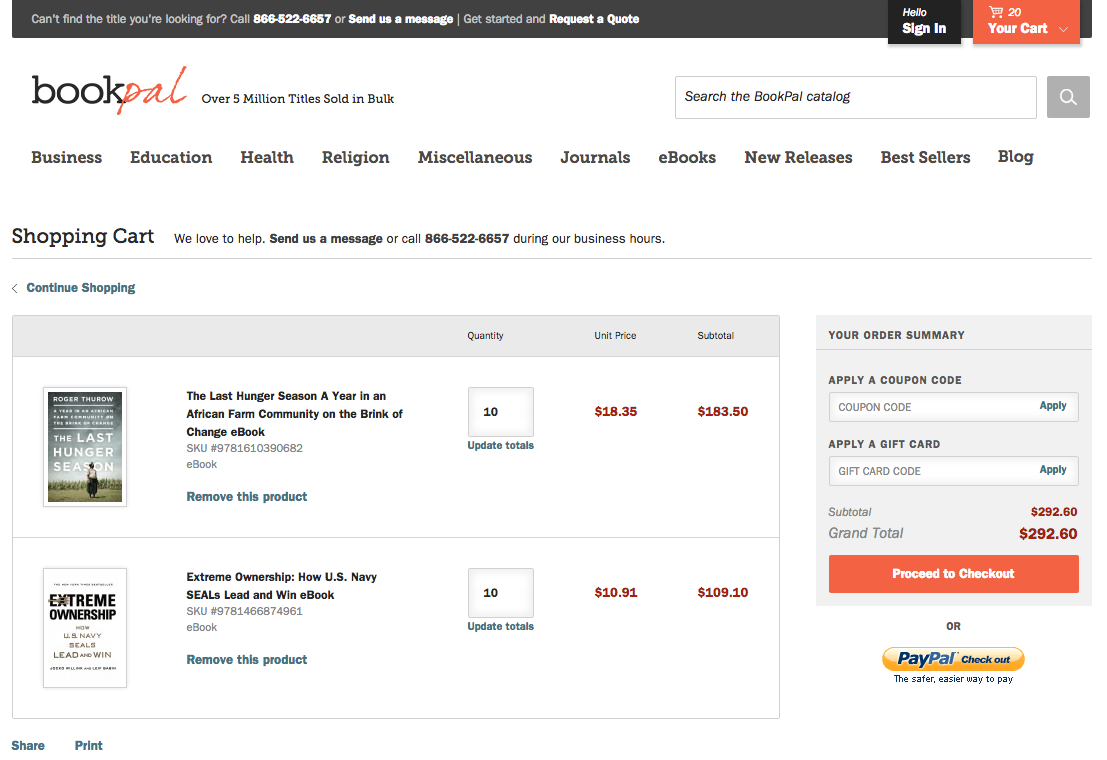This screenshot has height=760, width=1107.
Task: Open the Business menu
Action: coord(66,158)
